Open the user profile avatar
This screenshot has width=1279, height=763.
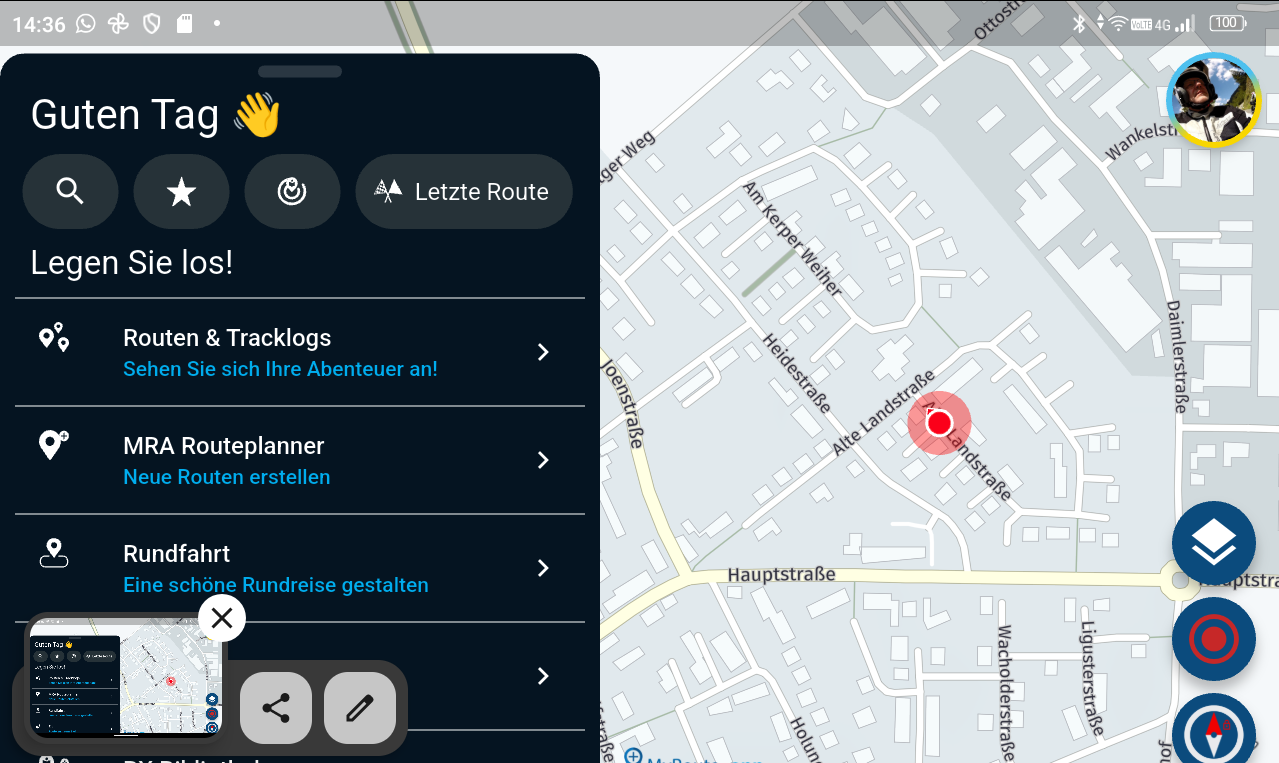click(x=1213, y=100)
